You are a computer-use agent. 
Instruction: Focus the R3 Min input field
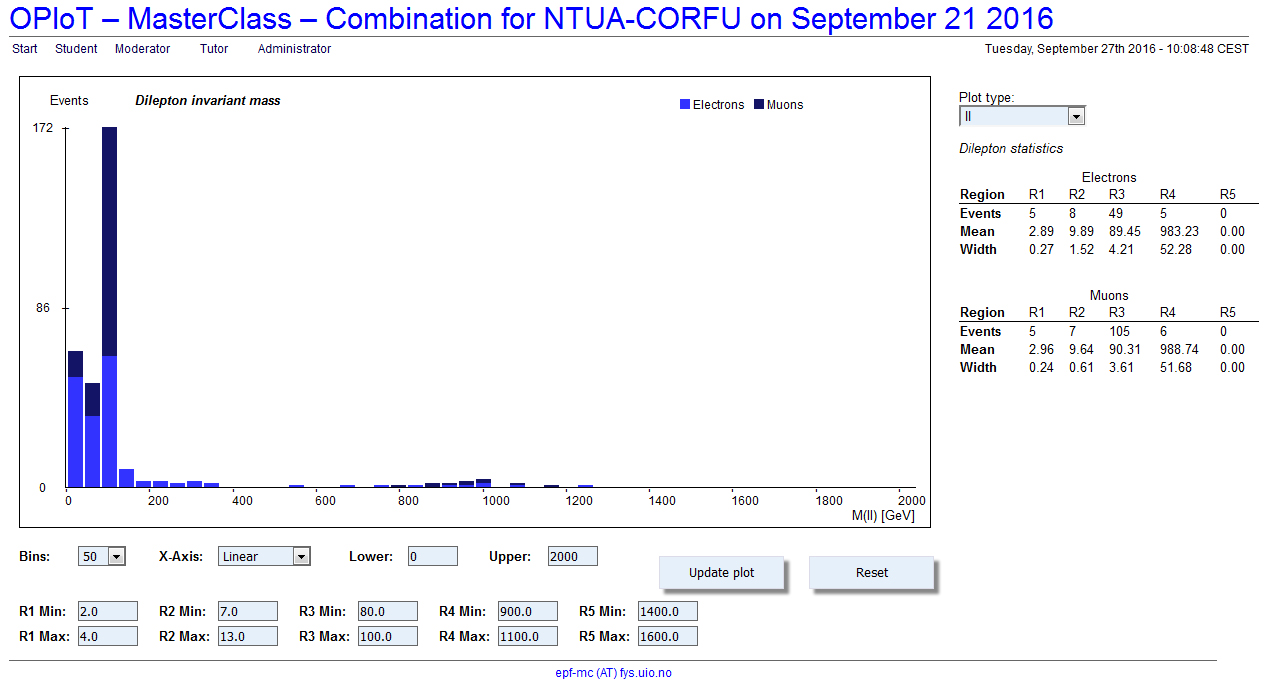[x=388, y=611]
